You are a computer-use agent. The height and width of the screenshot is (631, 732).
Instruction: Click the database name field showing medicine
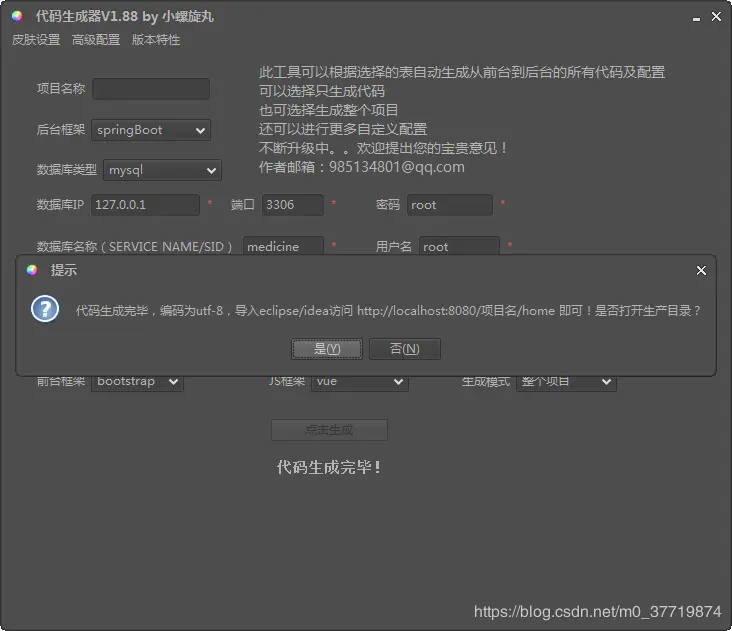[x=283, y=245]
